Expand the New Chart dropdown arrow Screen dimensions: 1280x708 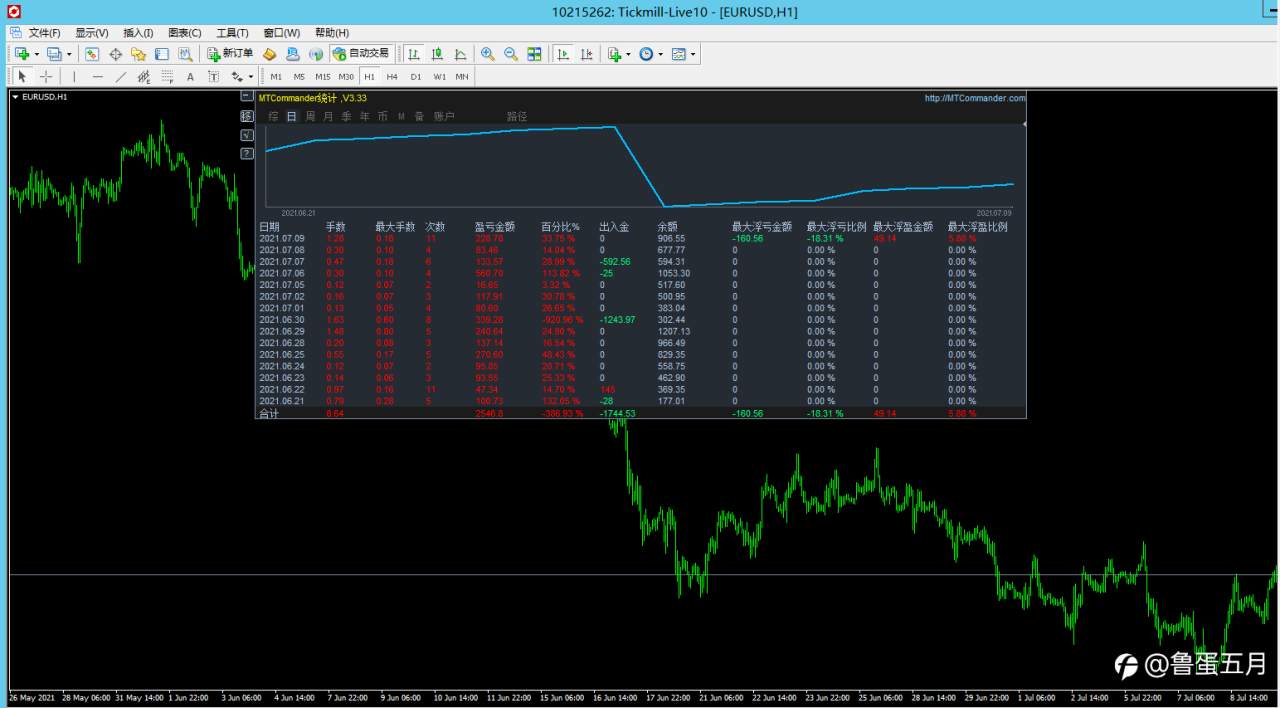tap(37, 54)
